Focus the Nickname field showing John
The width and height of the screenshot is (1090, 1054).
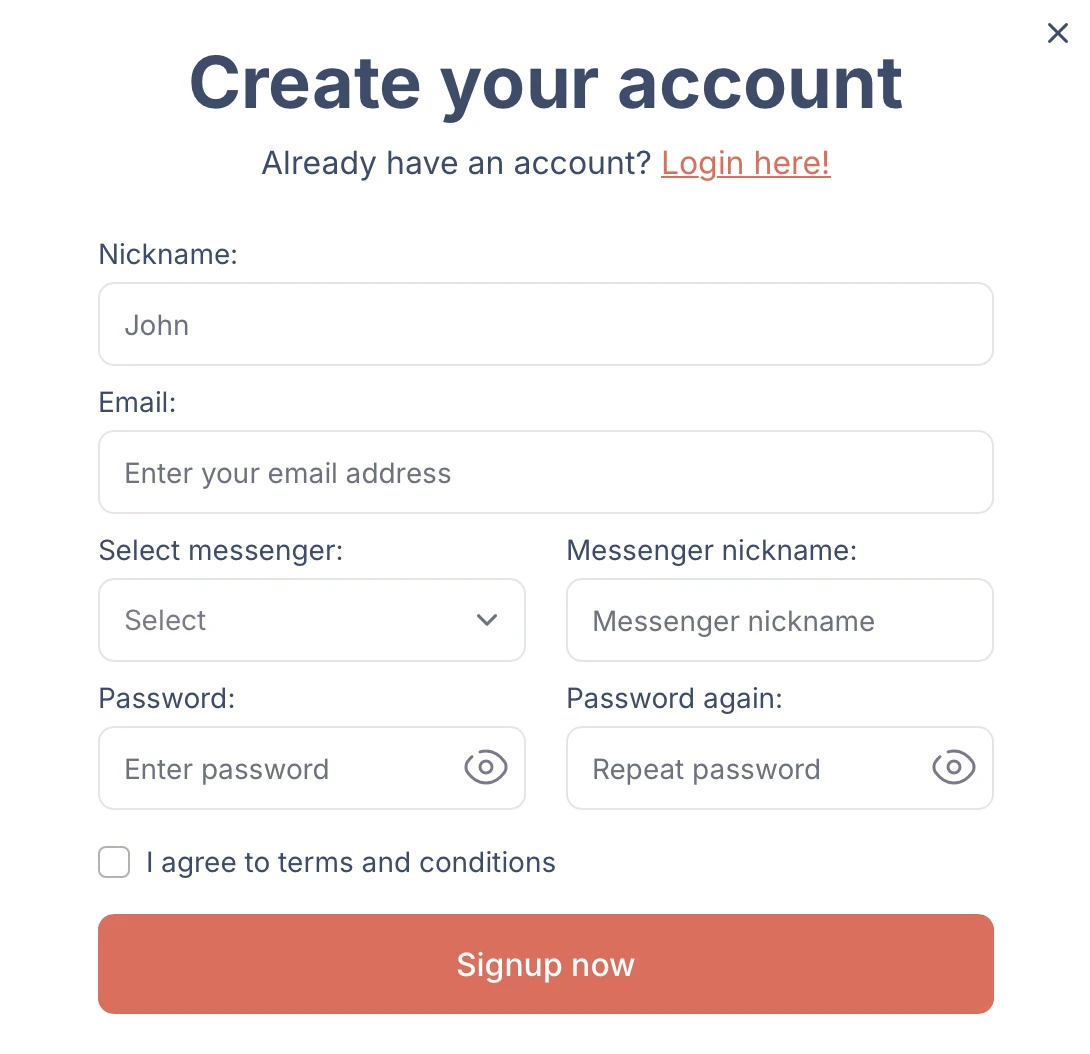coord(546,324)
